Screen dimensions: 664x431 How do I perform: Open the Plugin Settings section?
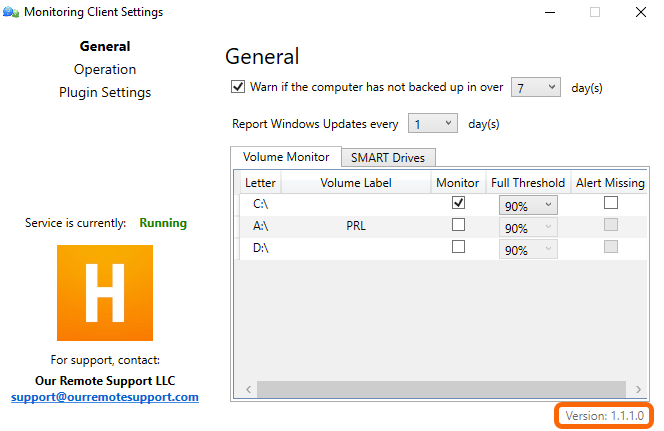point(105,92)
